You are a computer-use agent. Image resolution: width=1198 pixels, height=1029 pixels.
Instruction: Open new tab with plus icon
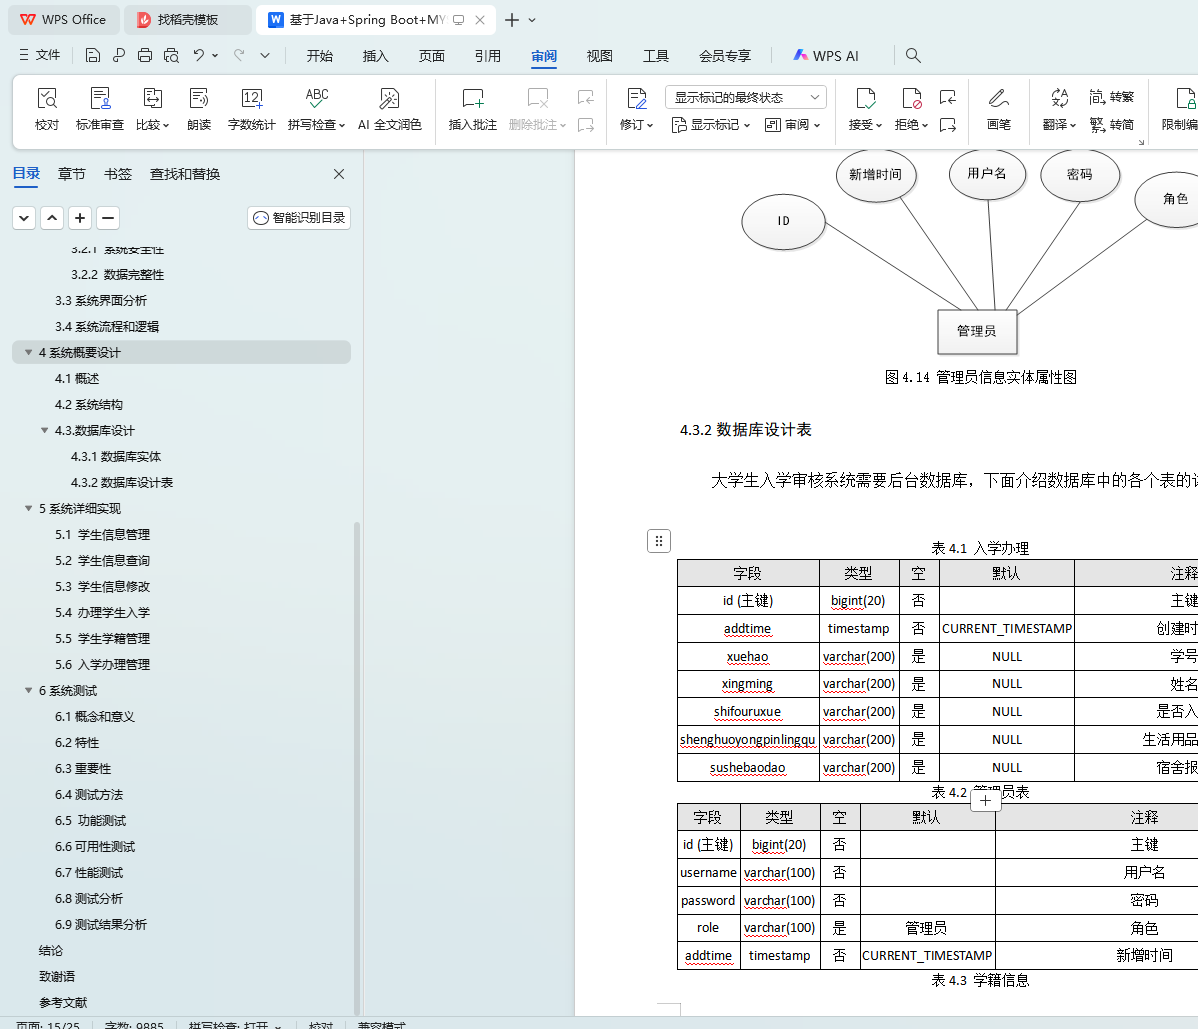click(512, 20)
